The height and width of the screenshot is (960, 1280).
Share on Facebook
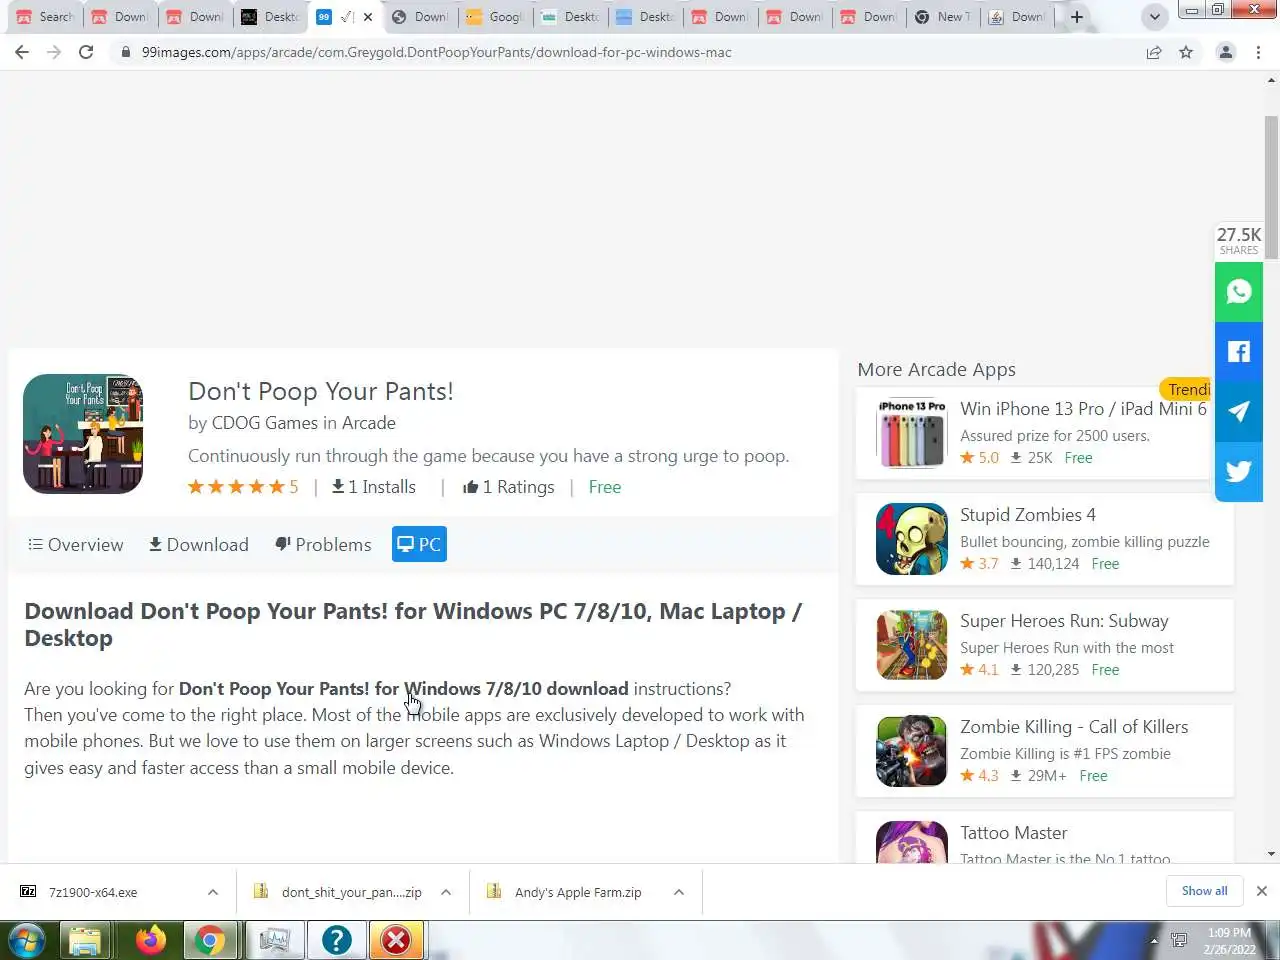1238,351
